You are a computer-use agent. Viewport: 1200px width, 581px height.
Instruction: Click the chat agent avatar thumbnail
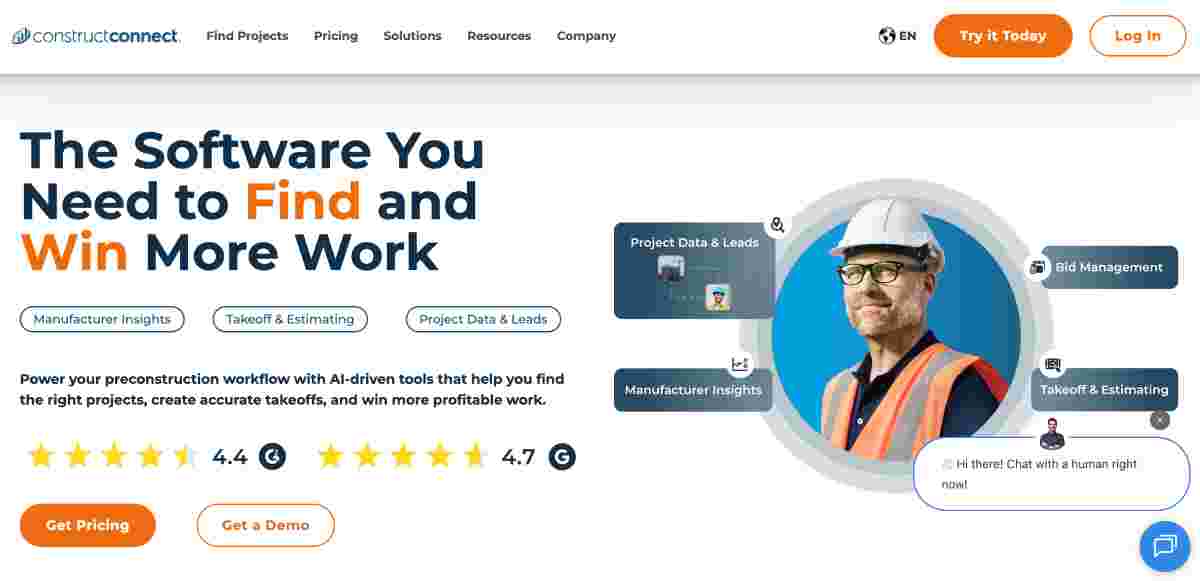(1052, 433)
